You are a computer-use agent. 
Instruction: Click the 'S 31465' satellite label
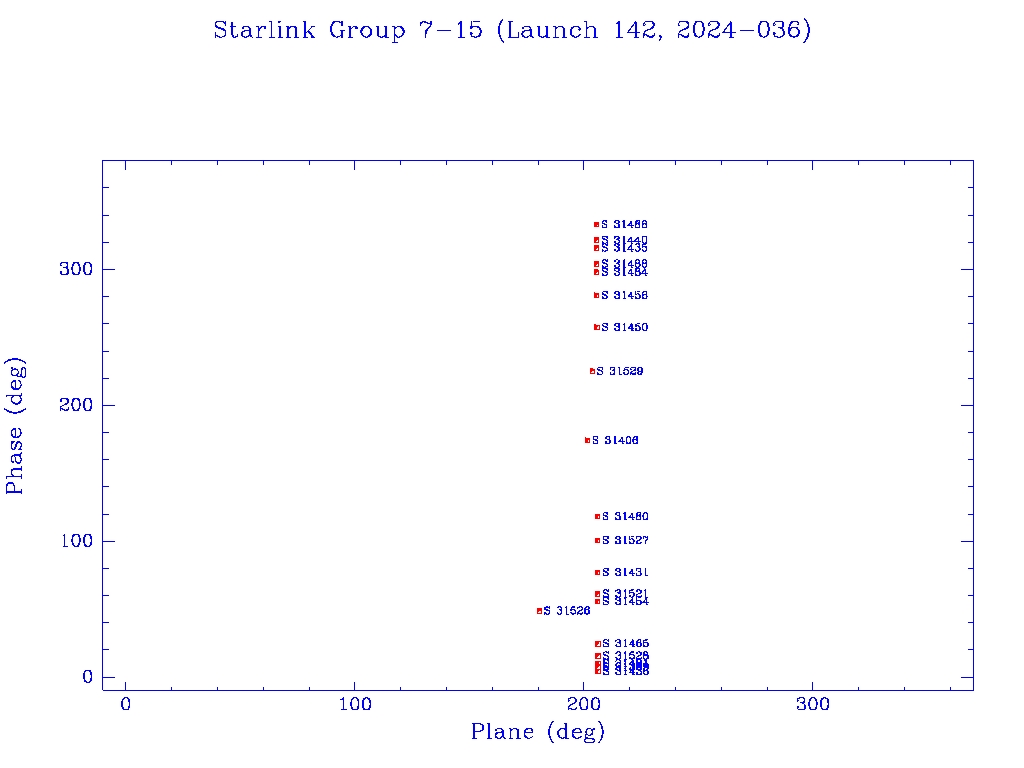(x=626, y=643)
